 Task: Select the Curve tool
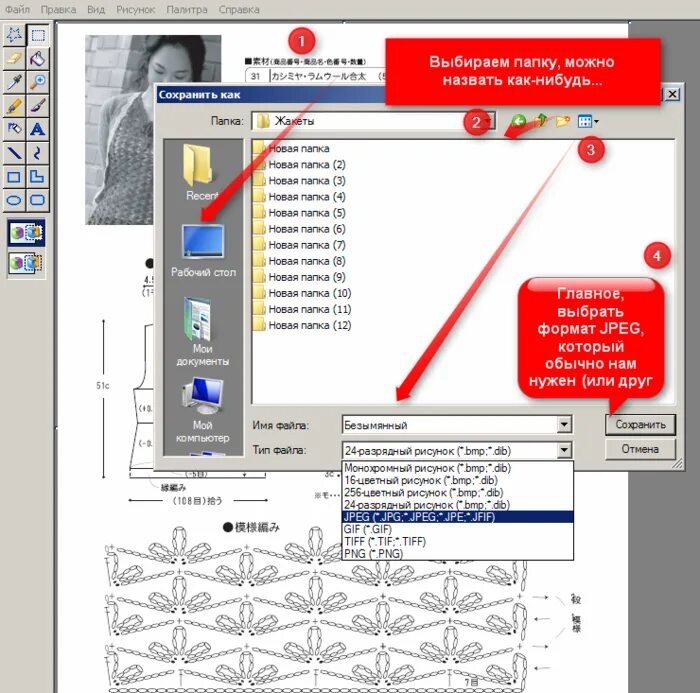click(x=38, y=153)
